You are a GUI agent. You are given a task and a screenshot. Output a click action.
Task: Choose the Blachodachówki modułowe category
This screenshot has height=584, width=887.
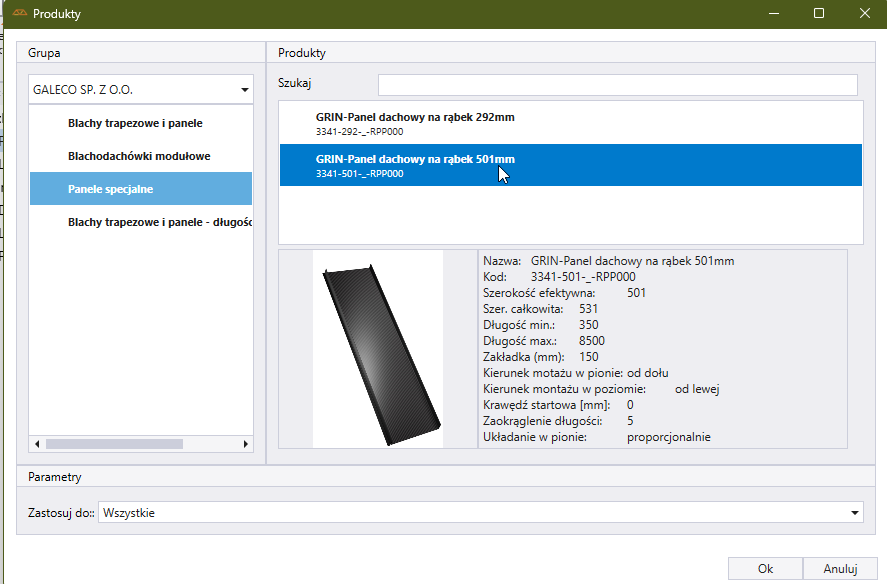tap(139, 157)
